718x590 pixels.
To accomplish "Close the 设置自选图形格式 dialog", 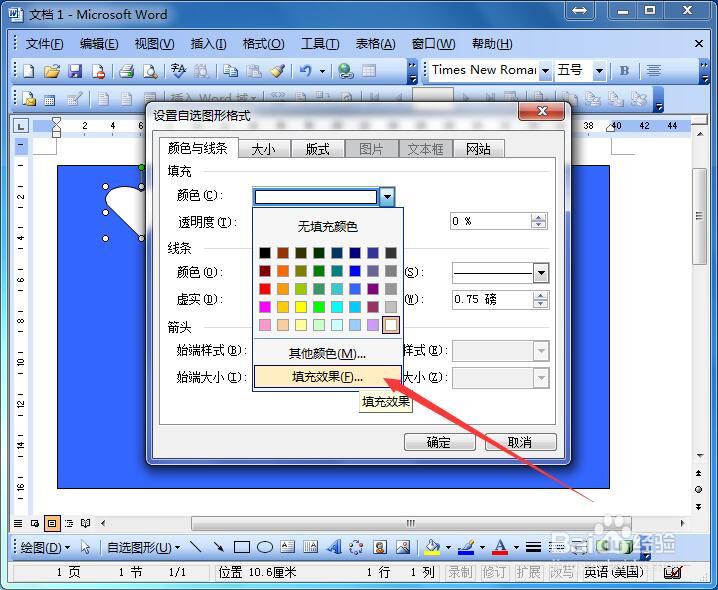I will point(542,111).
